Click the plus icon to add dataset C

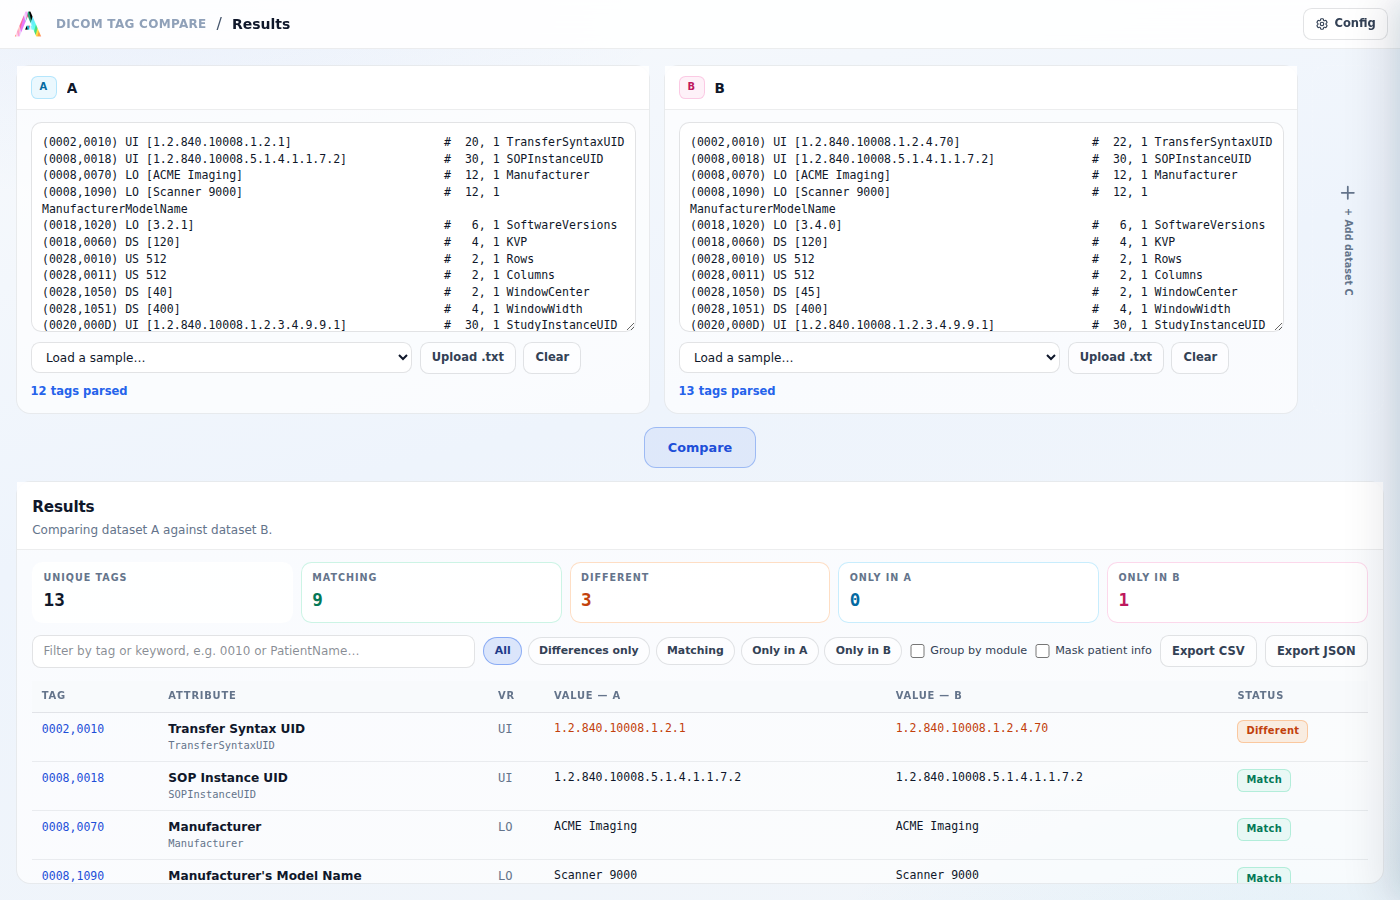pyautogui.click(x=1348, y=193)
